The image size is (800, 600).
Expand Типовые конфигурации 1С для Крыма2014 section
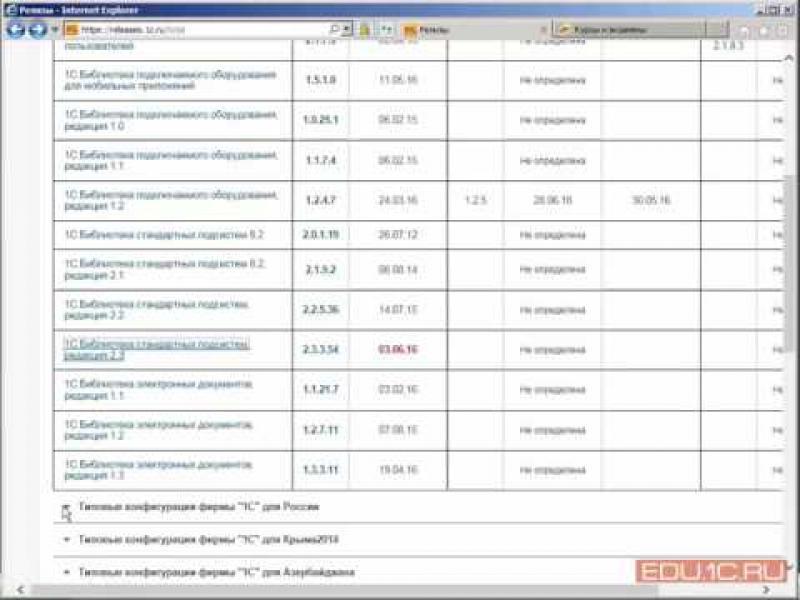208,539
